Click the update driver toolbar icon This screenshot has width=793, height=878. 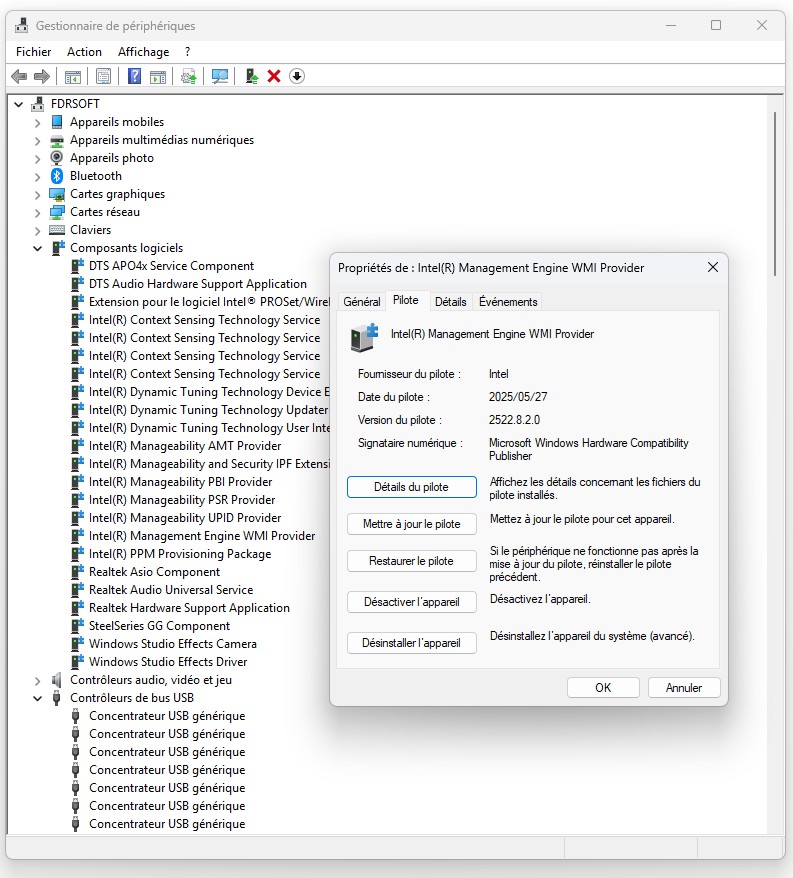(x=252, y=76)
